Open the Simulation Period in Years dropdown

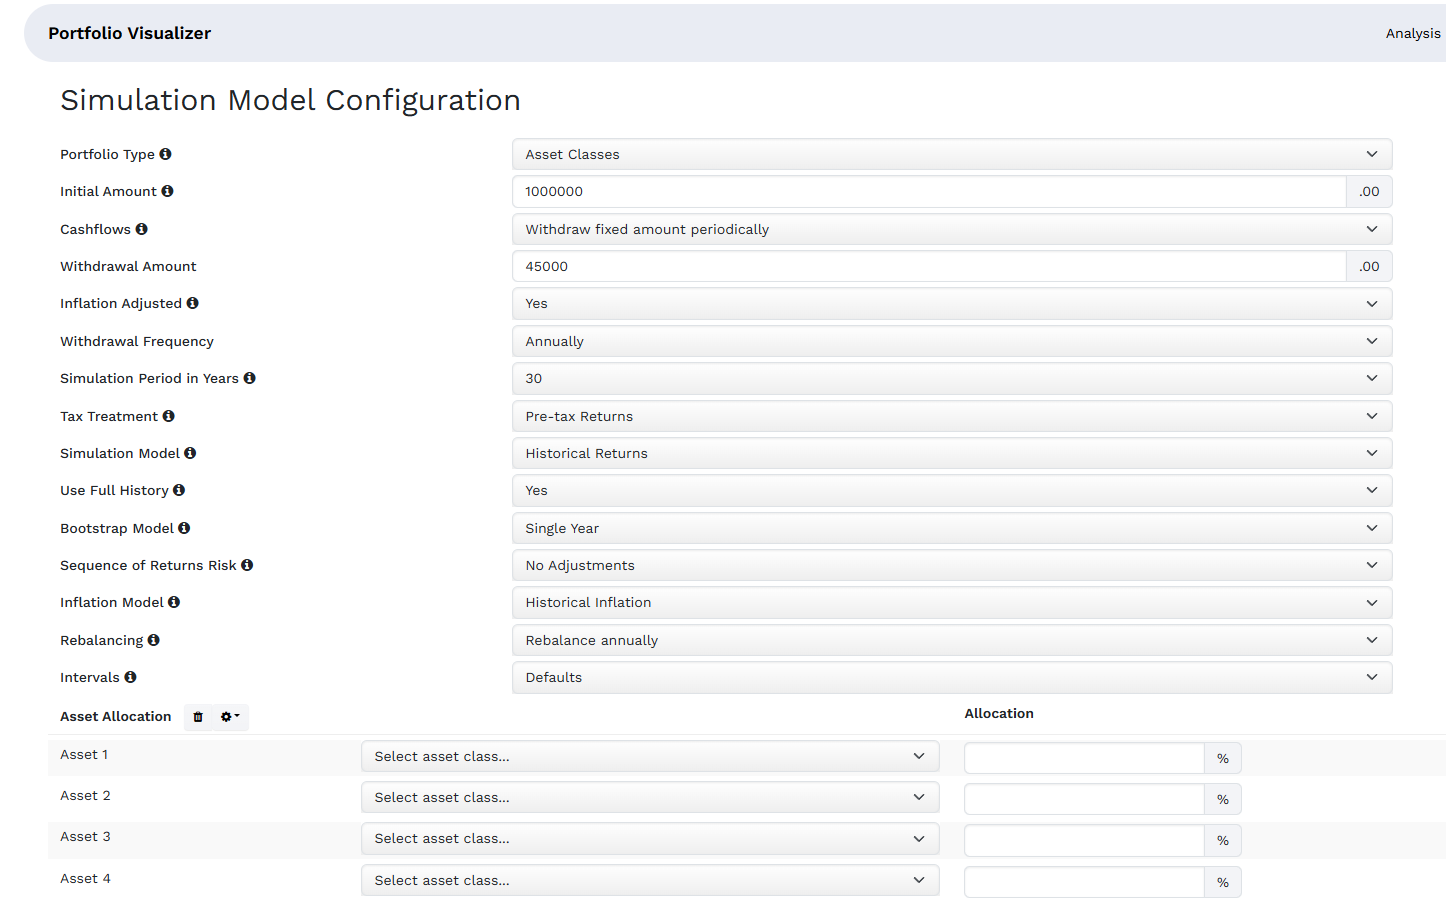pos(951,378)
